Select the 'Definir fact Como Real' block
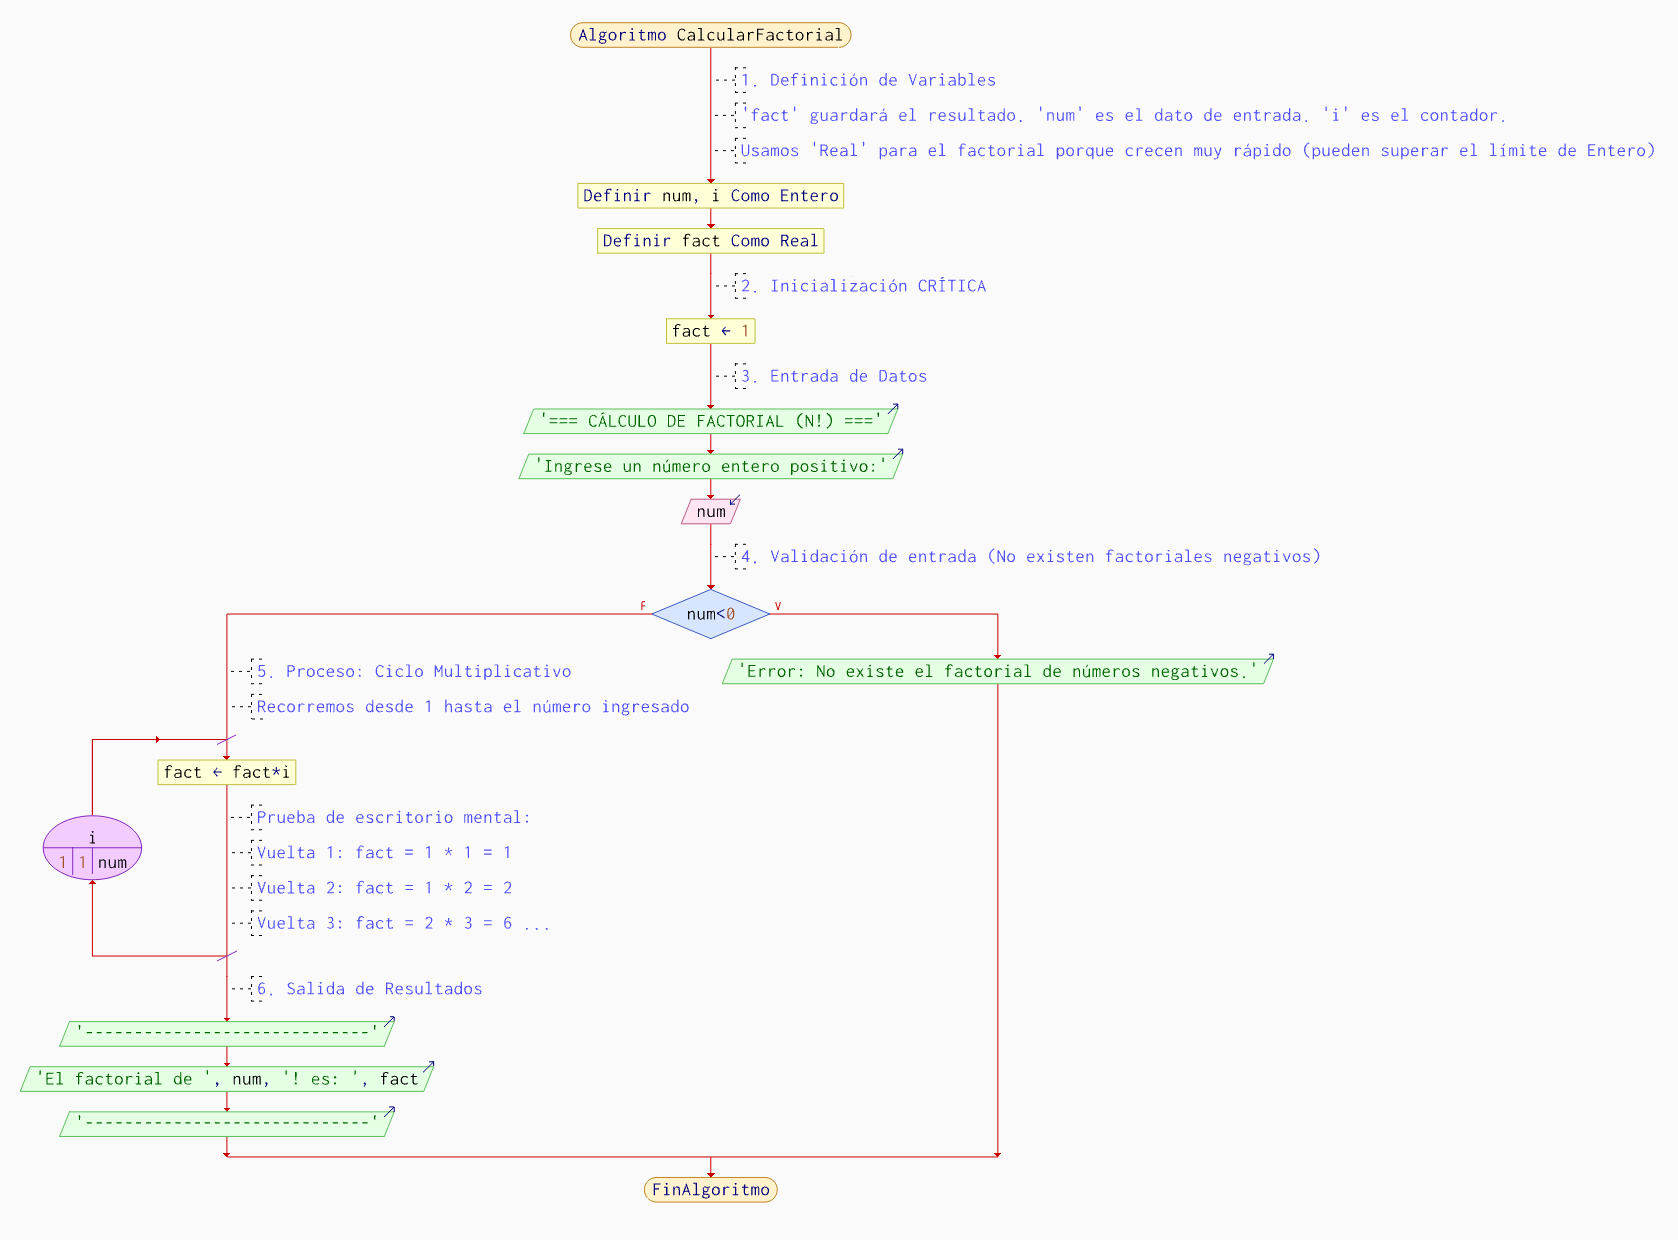 710,241
